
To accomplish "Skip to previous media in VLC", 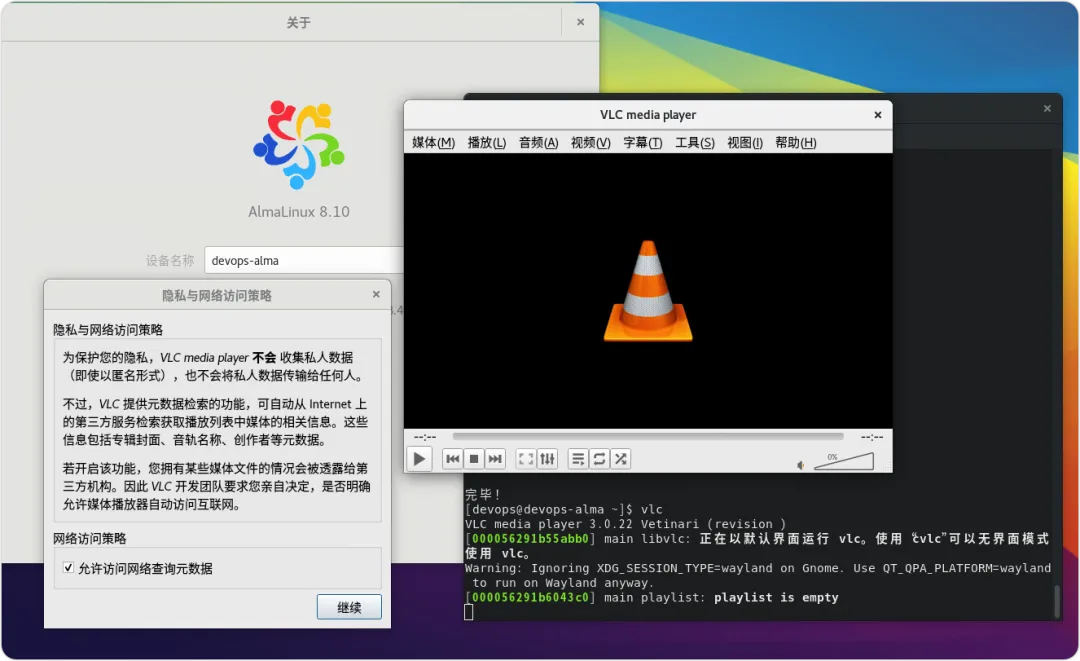I will coord(453,459).
